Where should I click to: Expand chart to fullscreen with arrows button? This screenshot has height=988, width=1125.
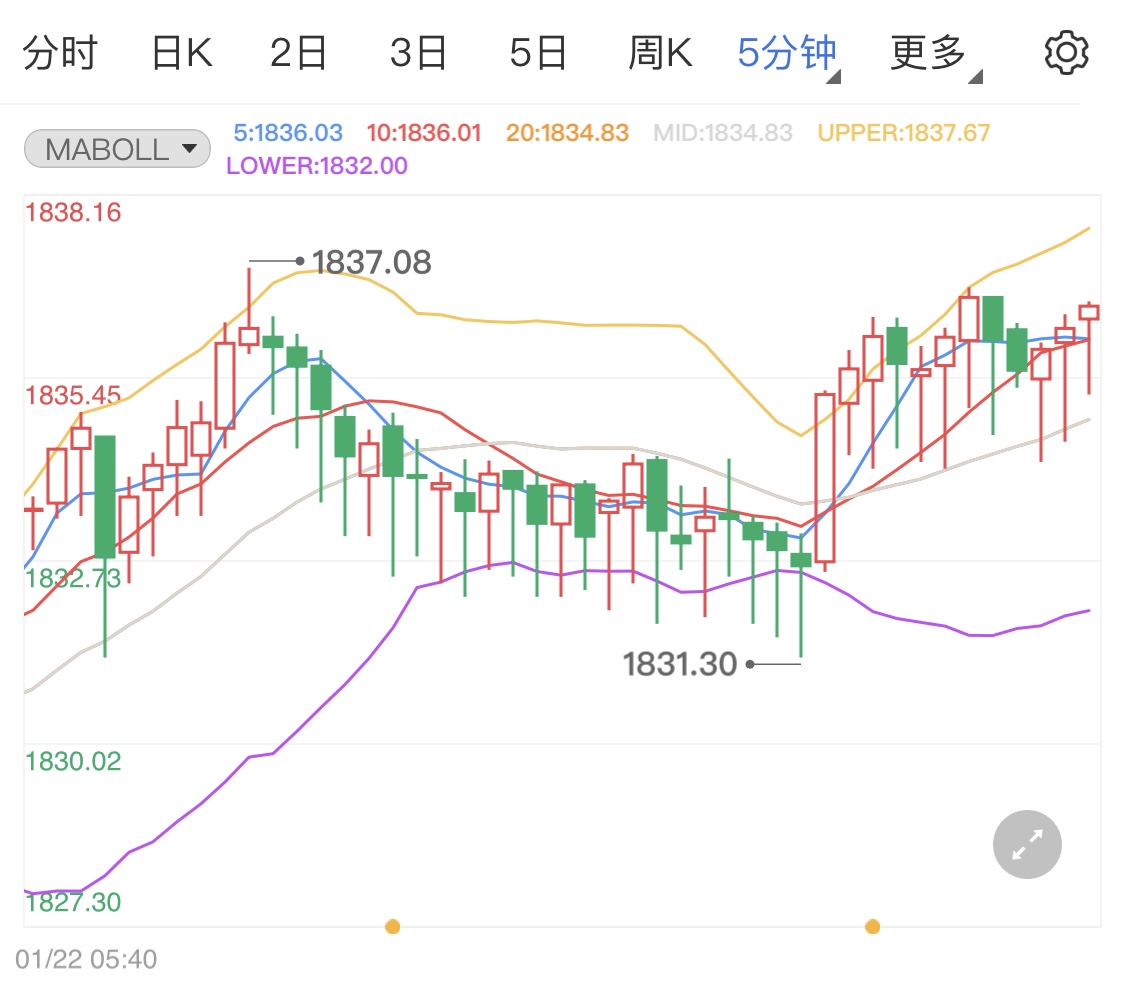(1027, 844)
